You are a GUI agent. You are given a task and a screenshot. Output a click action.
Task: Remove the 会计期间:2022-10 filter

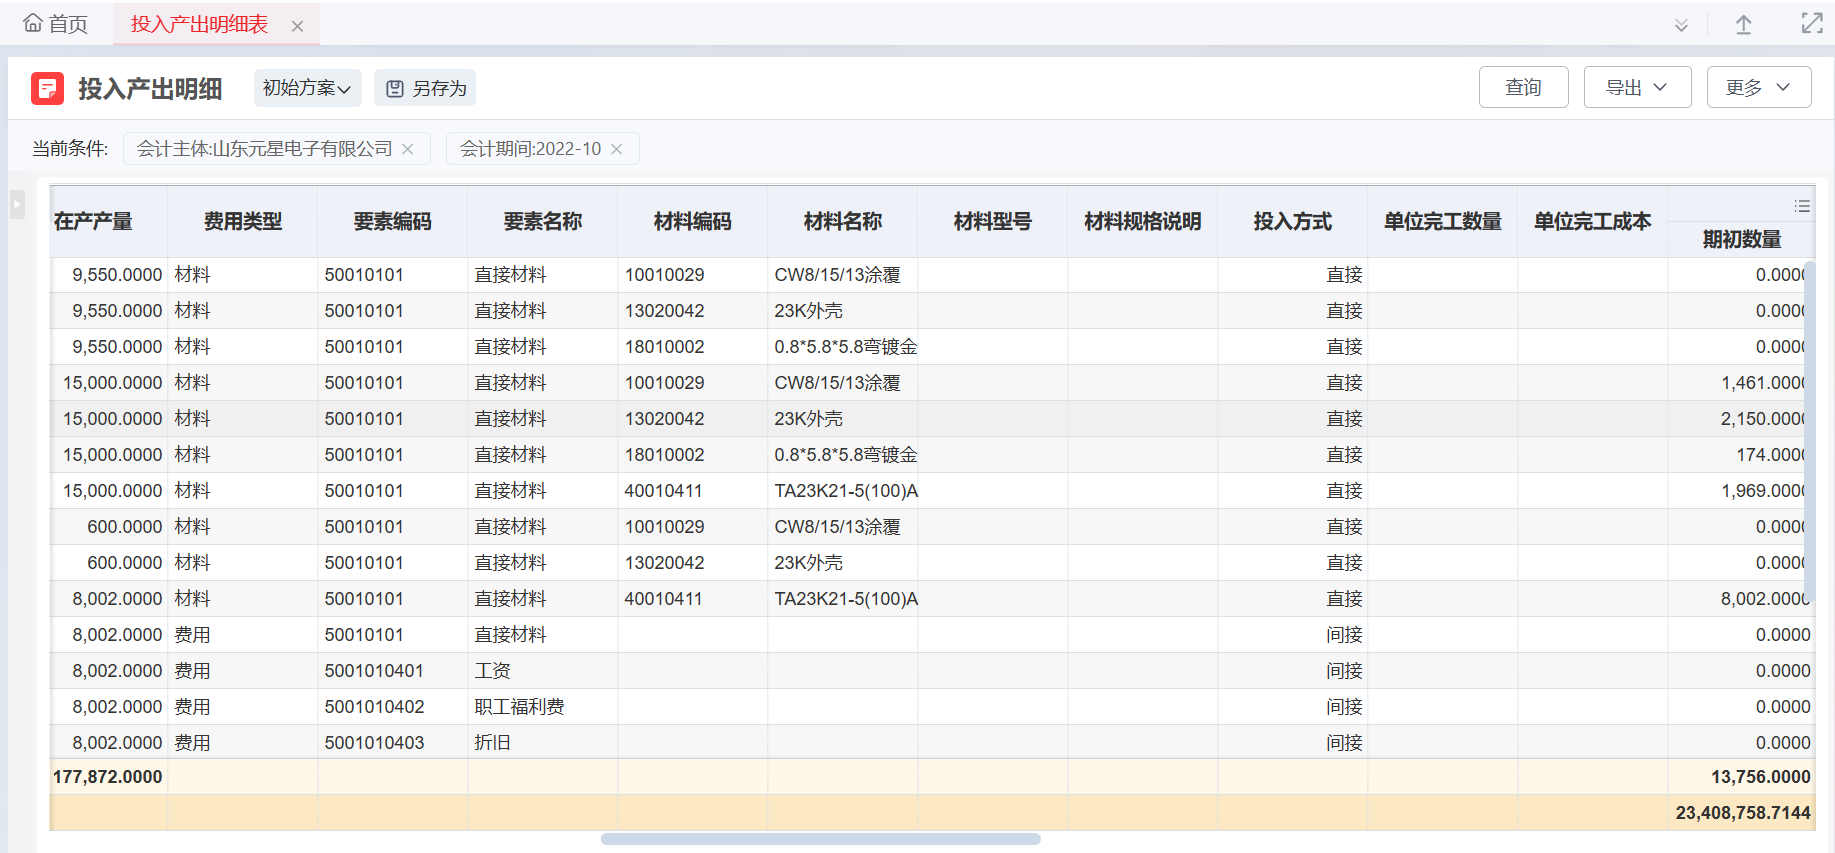click(617, 149)
